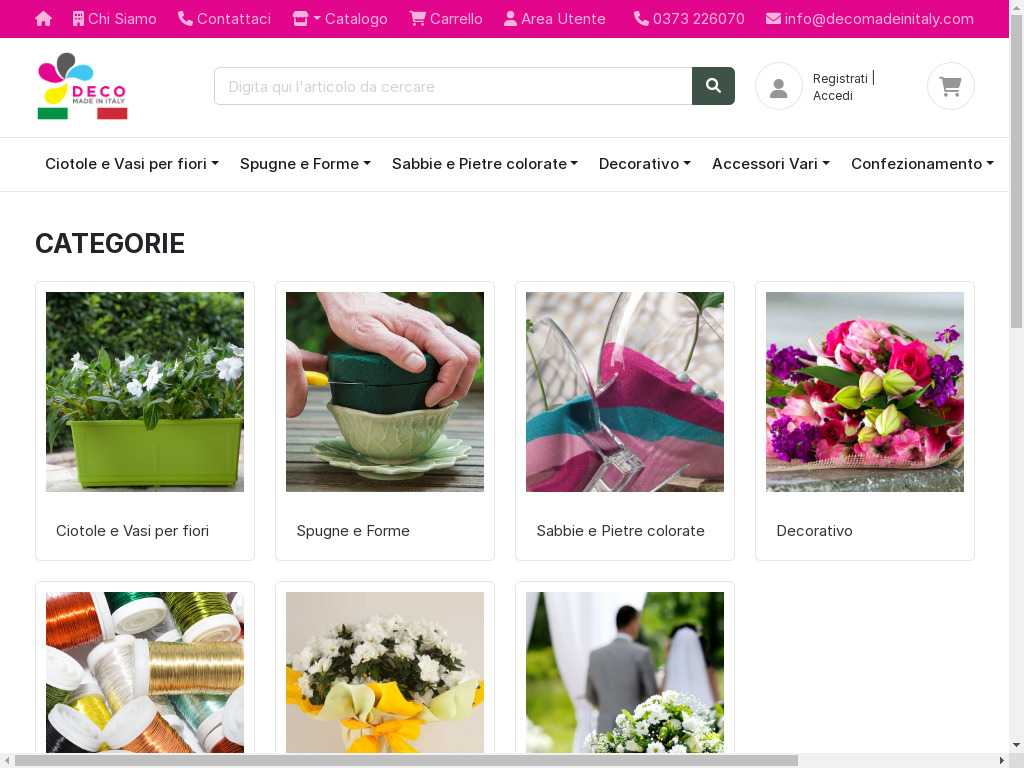Click Sabbie e Pietre colorate card title
Image resolution: width=1024 pixels, height=768 pixels.
[620, 531]
